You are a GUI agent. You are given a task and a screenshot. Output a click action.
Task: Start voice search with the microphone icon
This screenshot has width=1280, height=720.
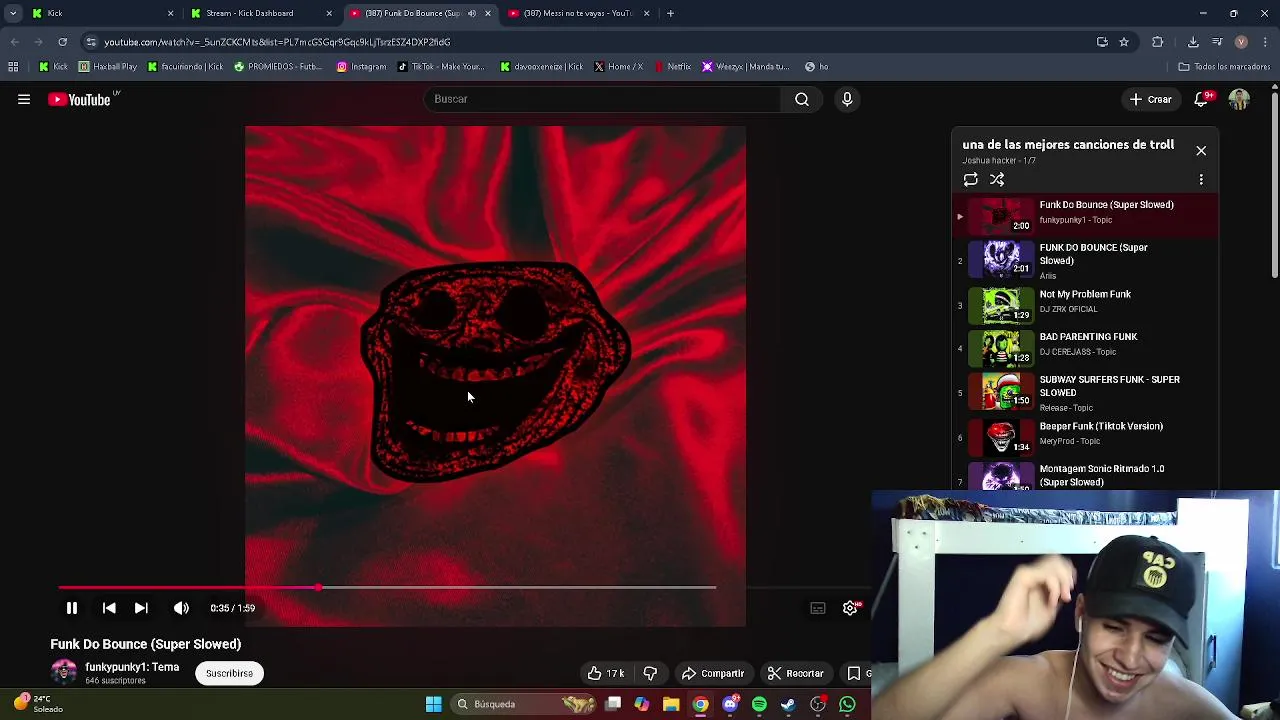[x=847, y=99]
